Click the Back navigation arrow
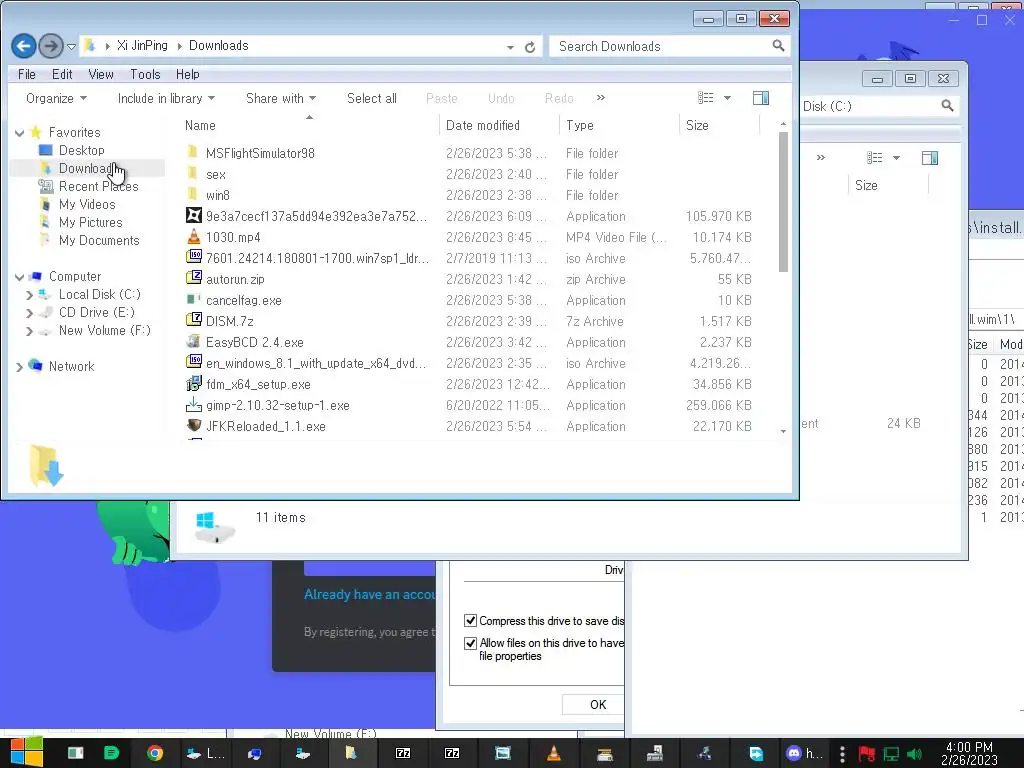1024x768 pixels. pyautogui.click(x=24, y=46)
